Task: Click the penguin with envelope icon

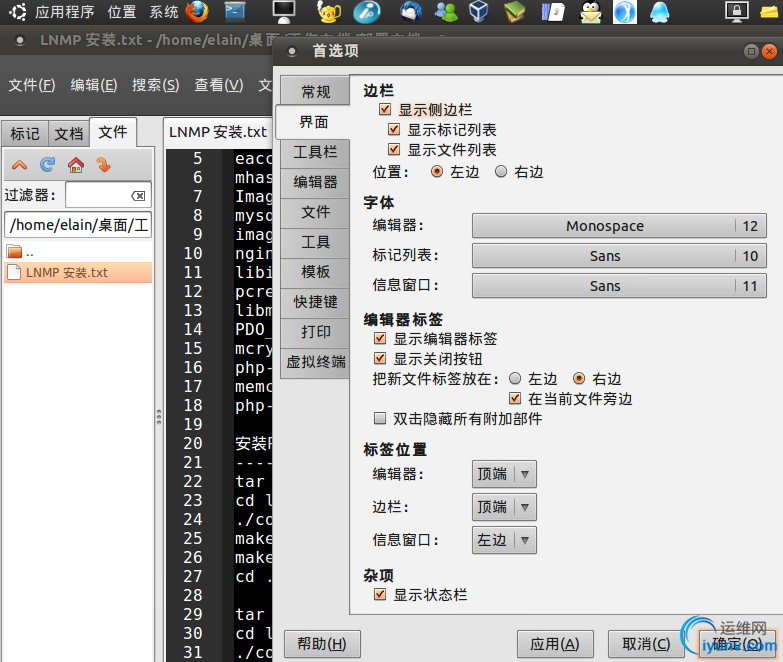Action: click(590, 11)
